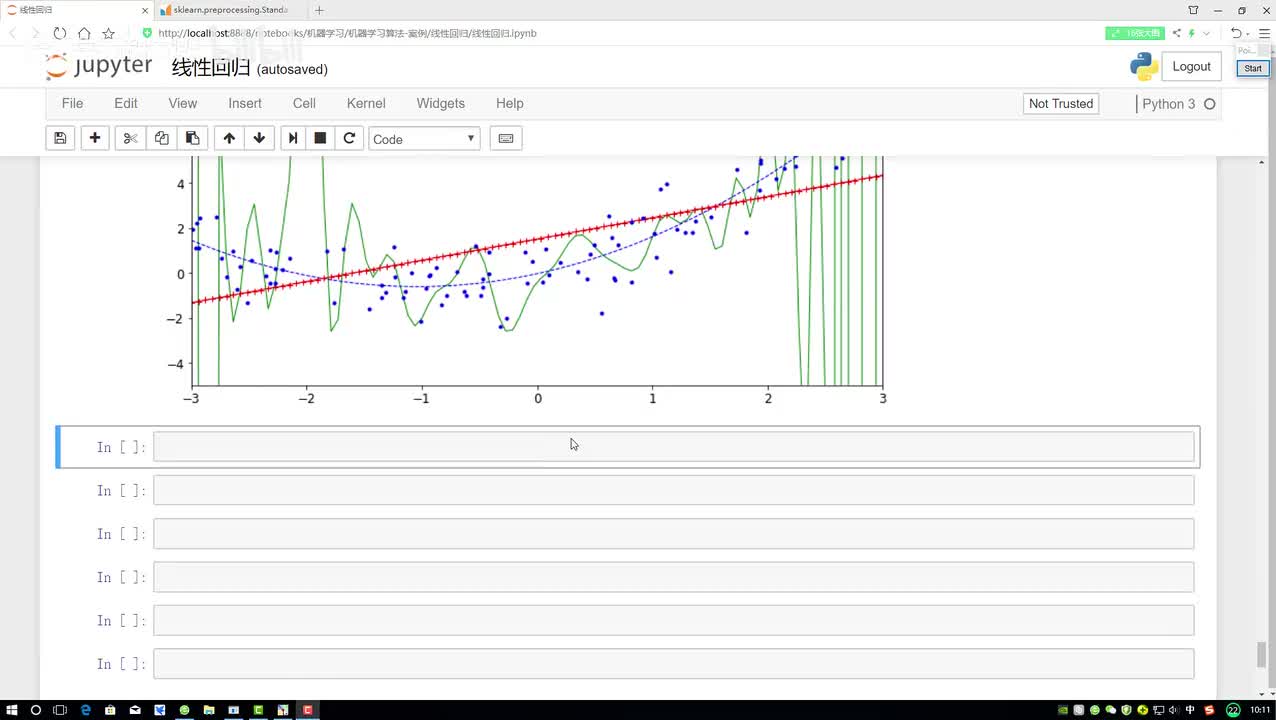Open the Help menu

coord(510,103)
